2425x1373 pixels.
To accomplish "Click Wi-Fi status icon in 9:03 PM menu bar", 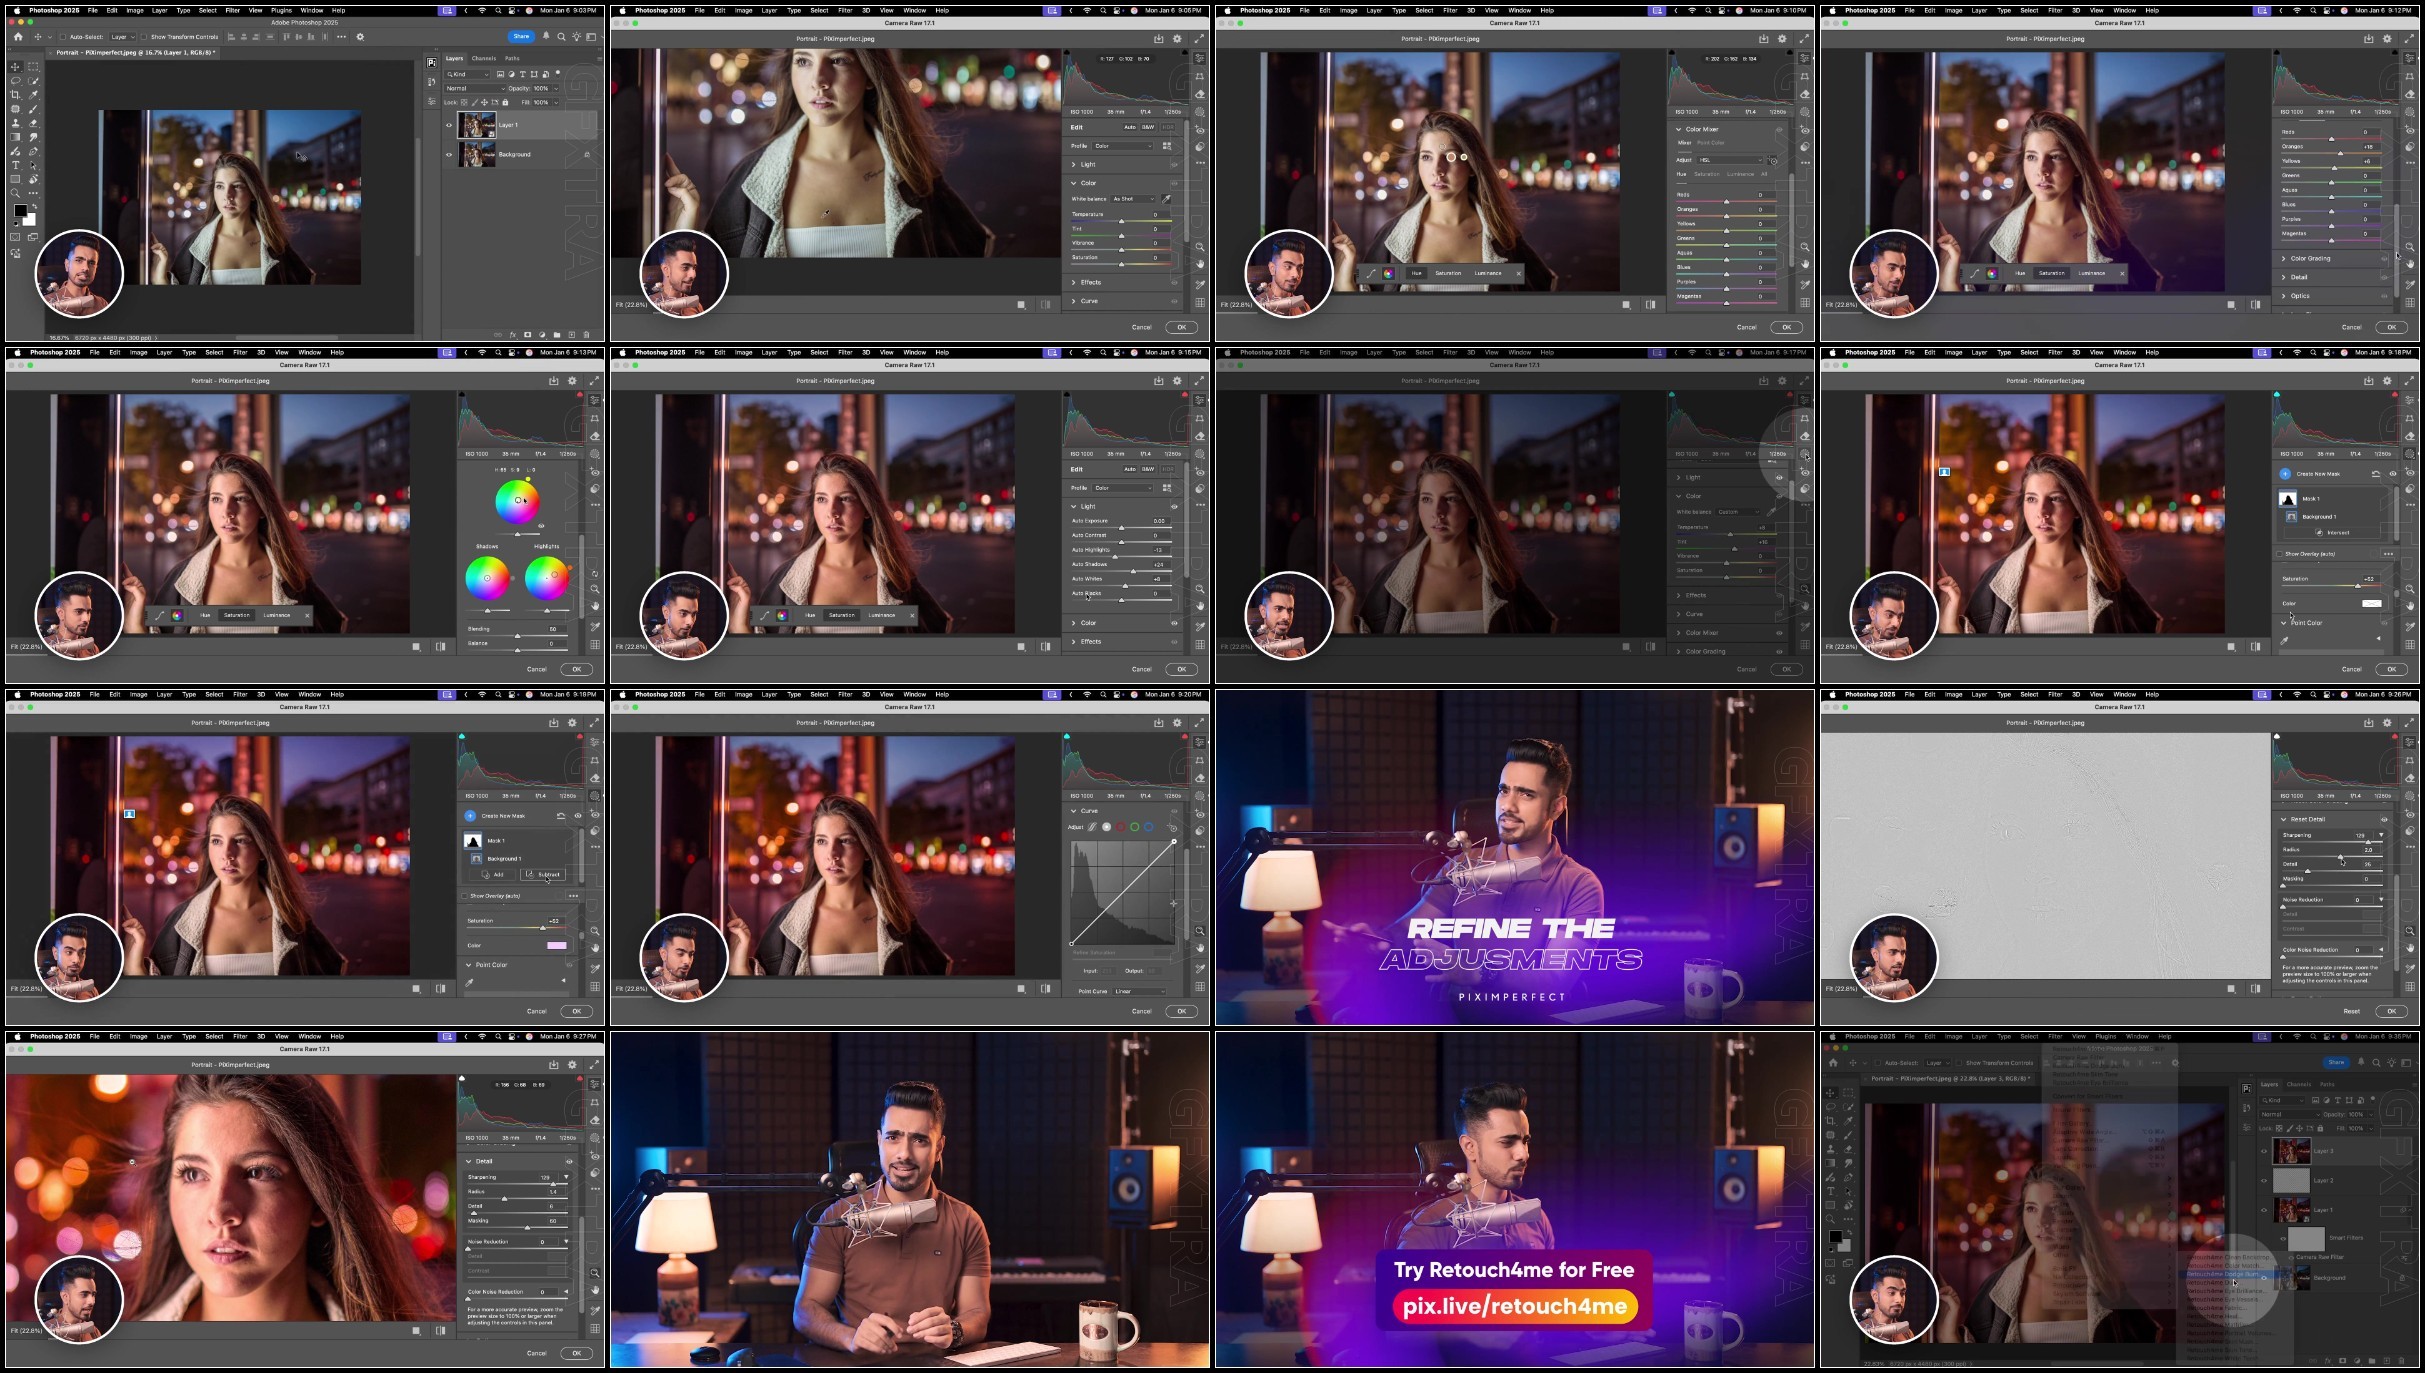I will (482, 10).
